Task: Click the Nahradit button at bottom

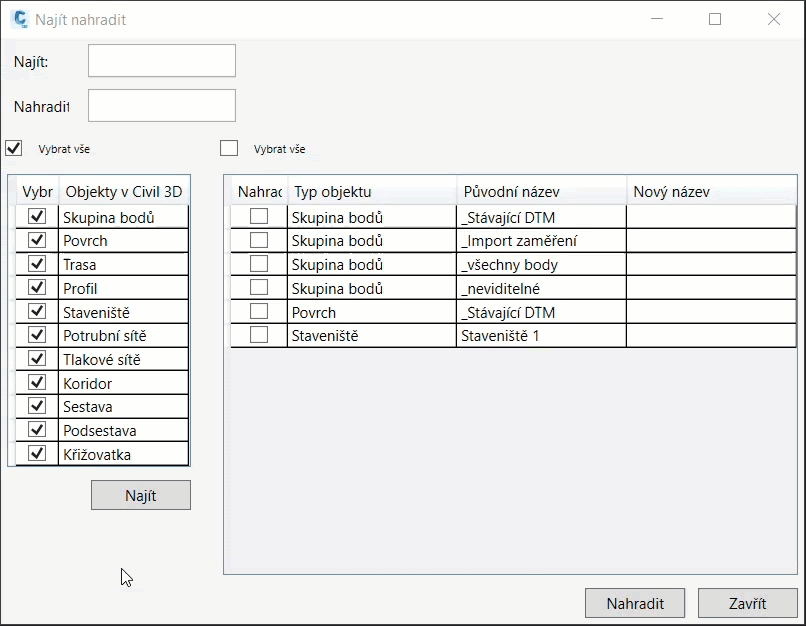Action: [x=635, y=603]
